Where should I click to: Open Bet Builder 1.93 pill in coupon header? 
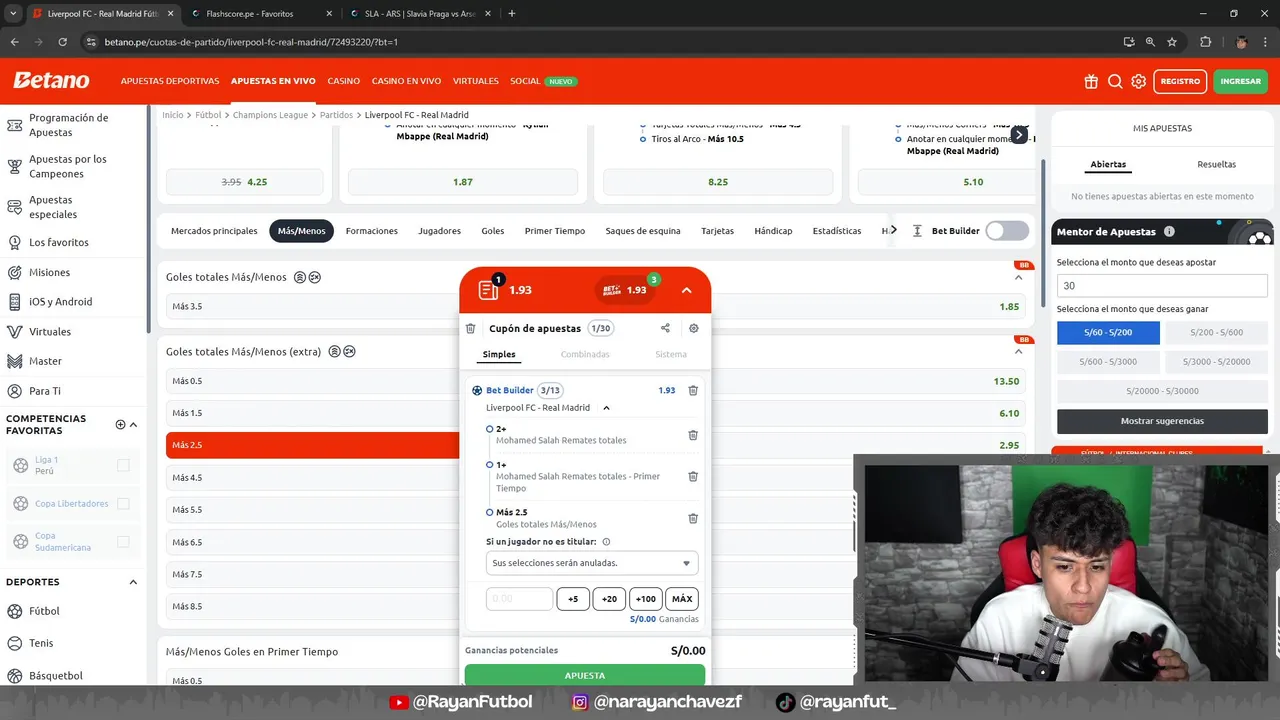626,290
